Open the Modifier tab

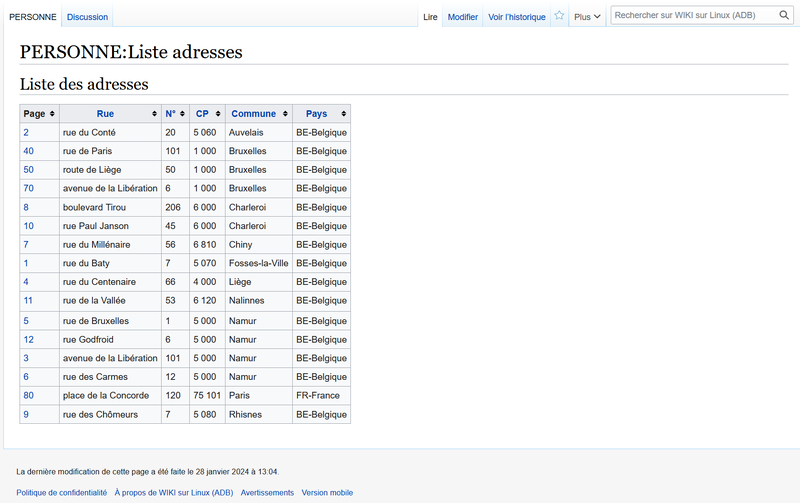463,17
